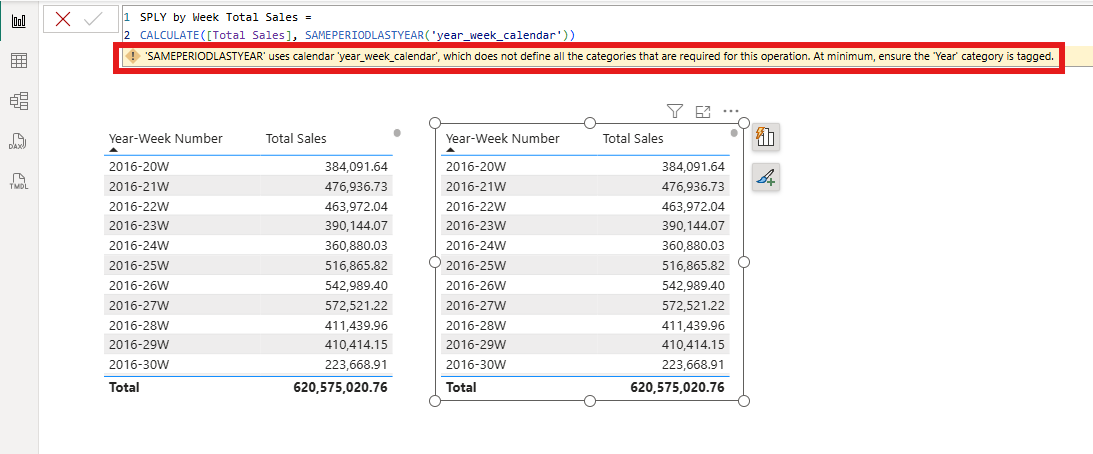Open TMDL view in the sidebar

[x=19, y=183]
